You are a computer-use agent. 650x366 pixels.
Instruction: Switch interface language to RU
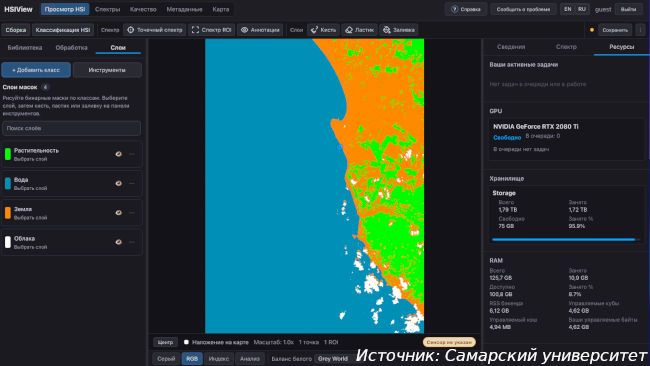pyautogui.click(x=582, y=9)
